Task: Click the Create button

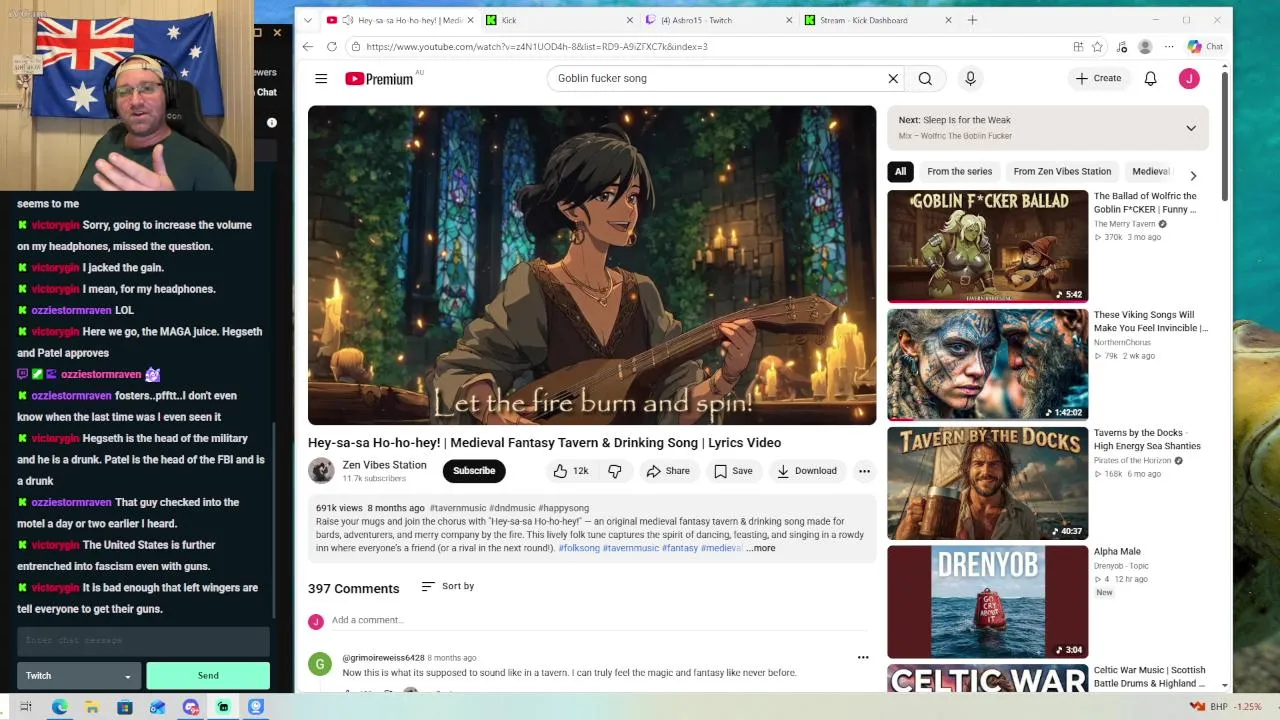Action: point(1098,78)
